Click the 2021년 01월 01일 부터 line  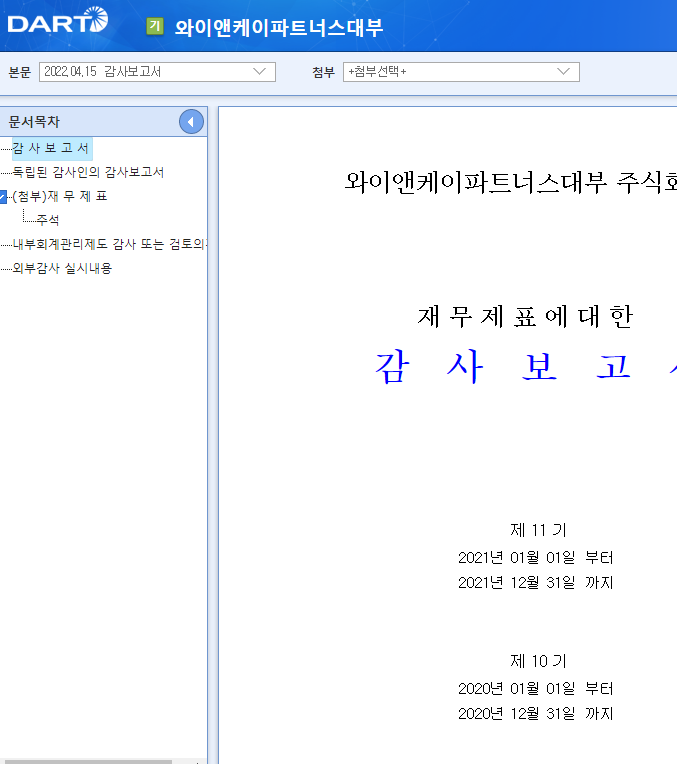(535, 558)
